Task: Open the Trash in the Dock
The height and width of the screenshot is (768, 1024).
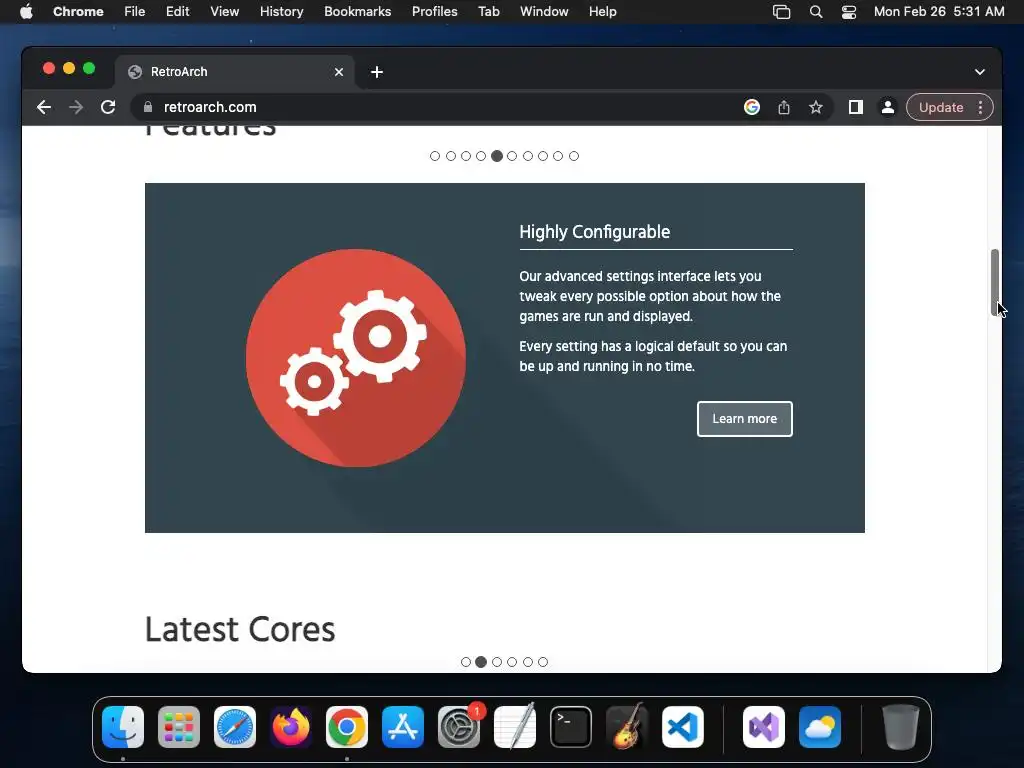Action: (x=901, y=727)
